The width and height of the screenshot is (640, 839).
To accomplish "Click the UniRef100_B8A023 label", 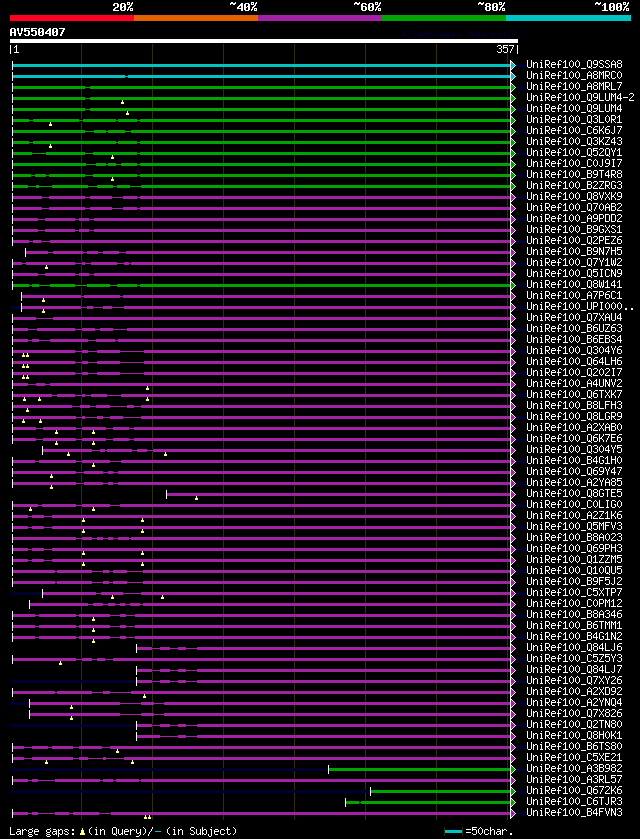I will [574, 538].
